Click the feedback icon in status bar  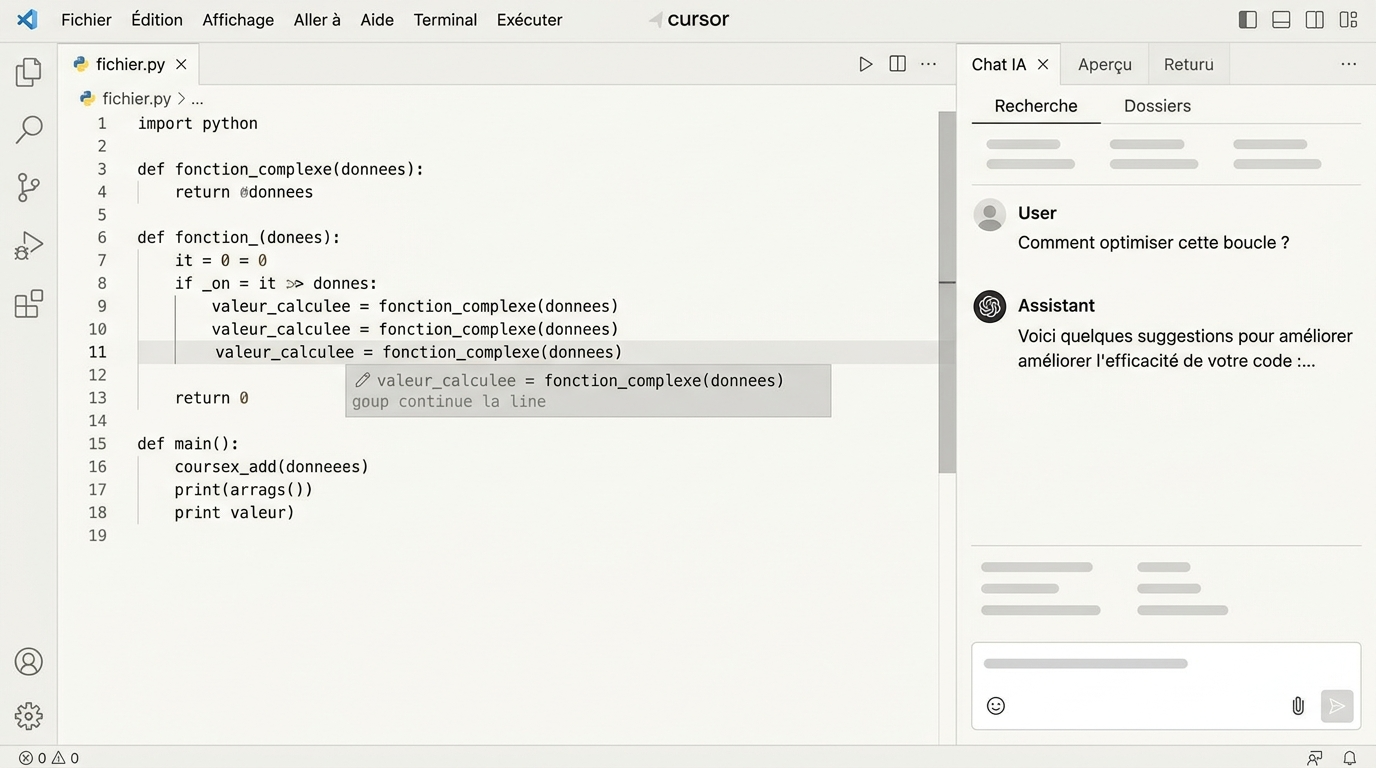click(1315, 758)
